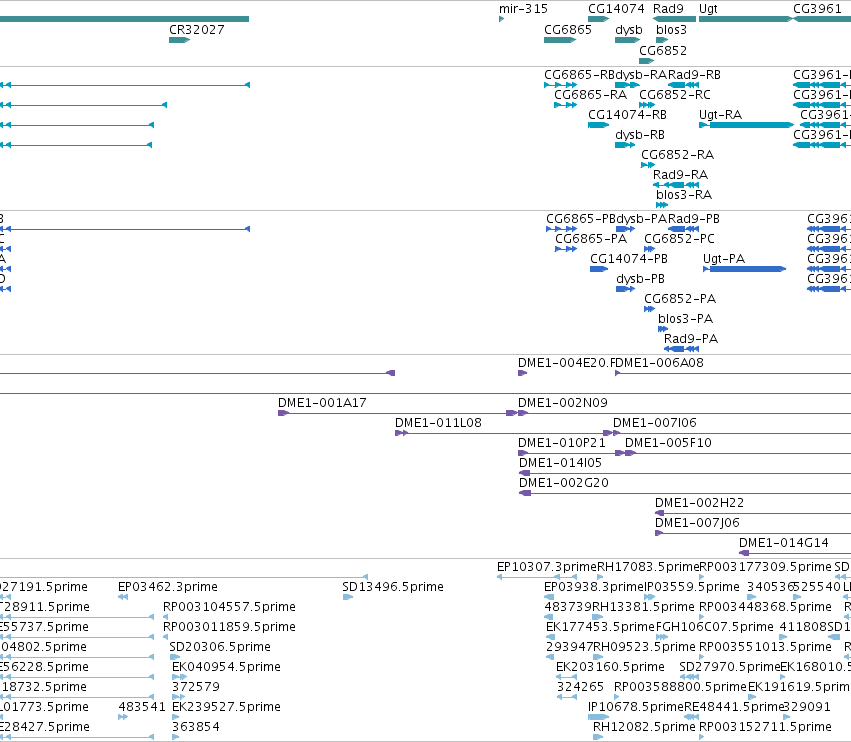The height and width of the screenshot is (742, 851).
Task: Click the blos3-RA transcript label
Action: (684, 194)
